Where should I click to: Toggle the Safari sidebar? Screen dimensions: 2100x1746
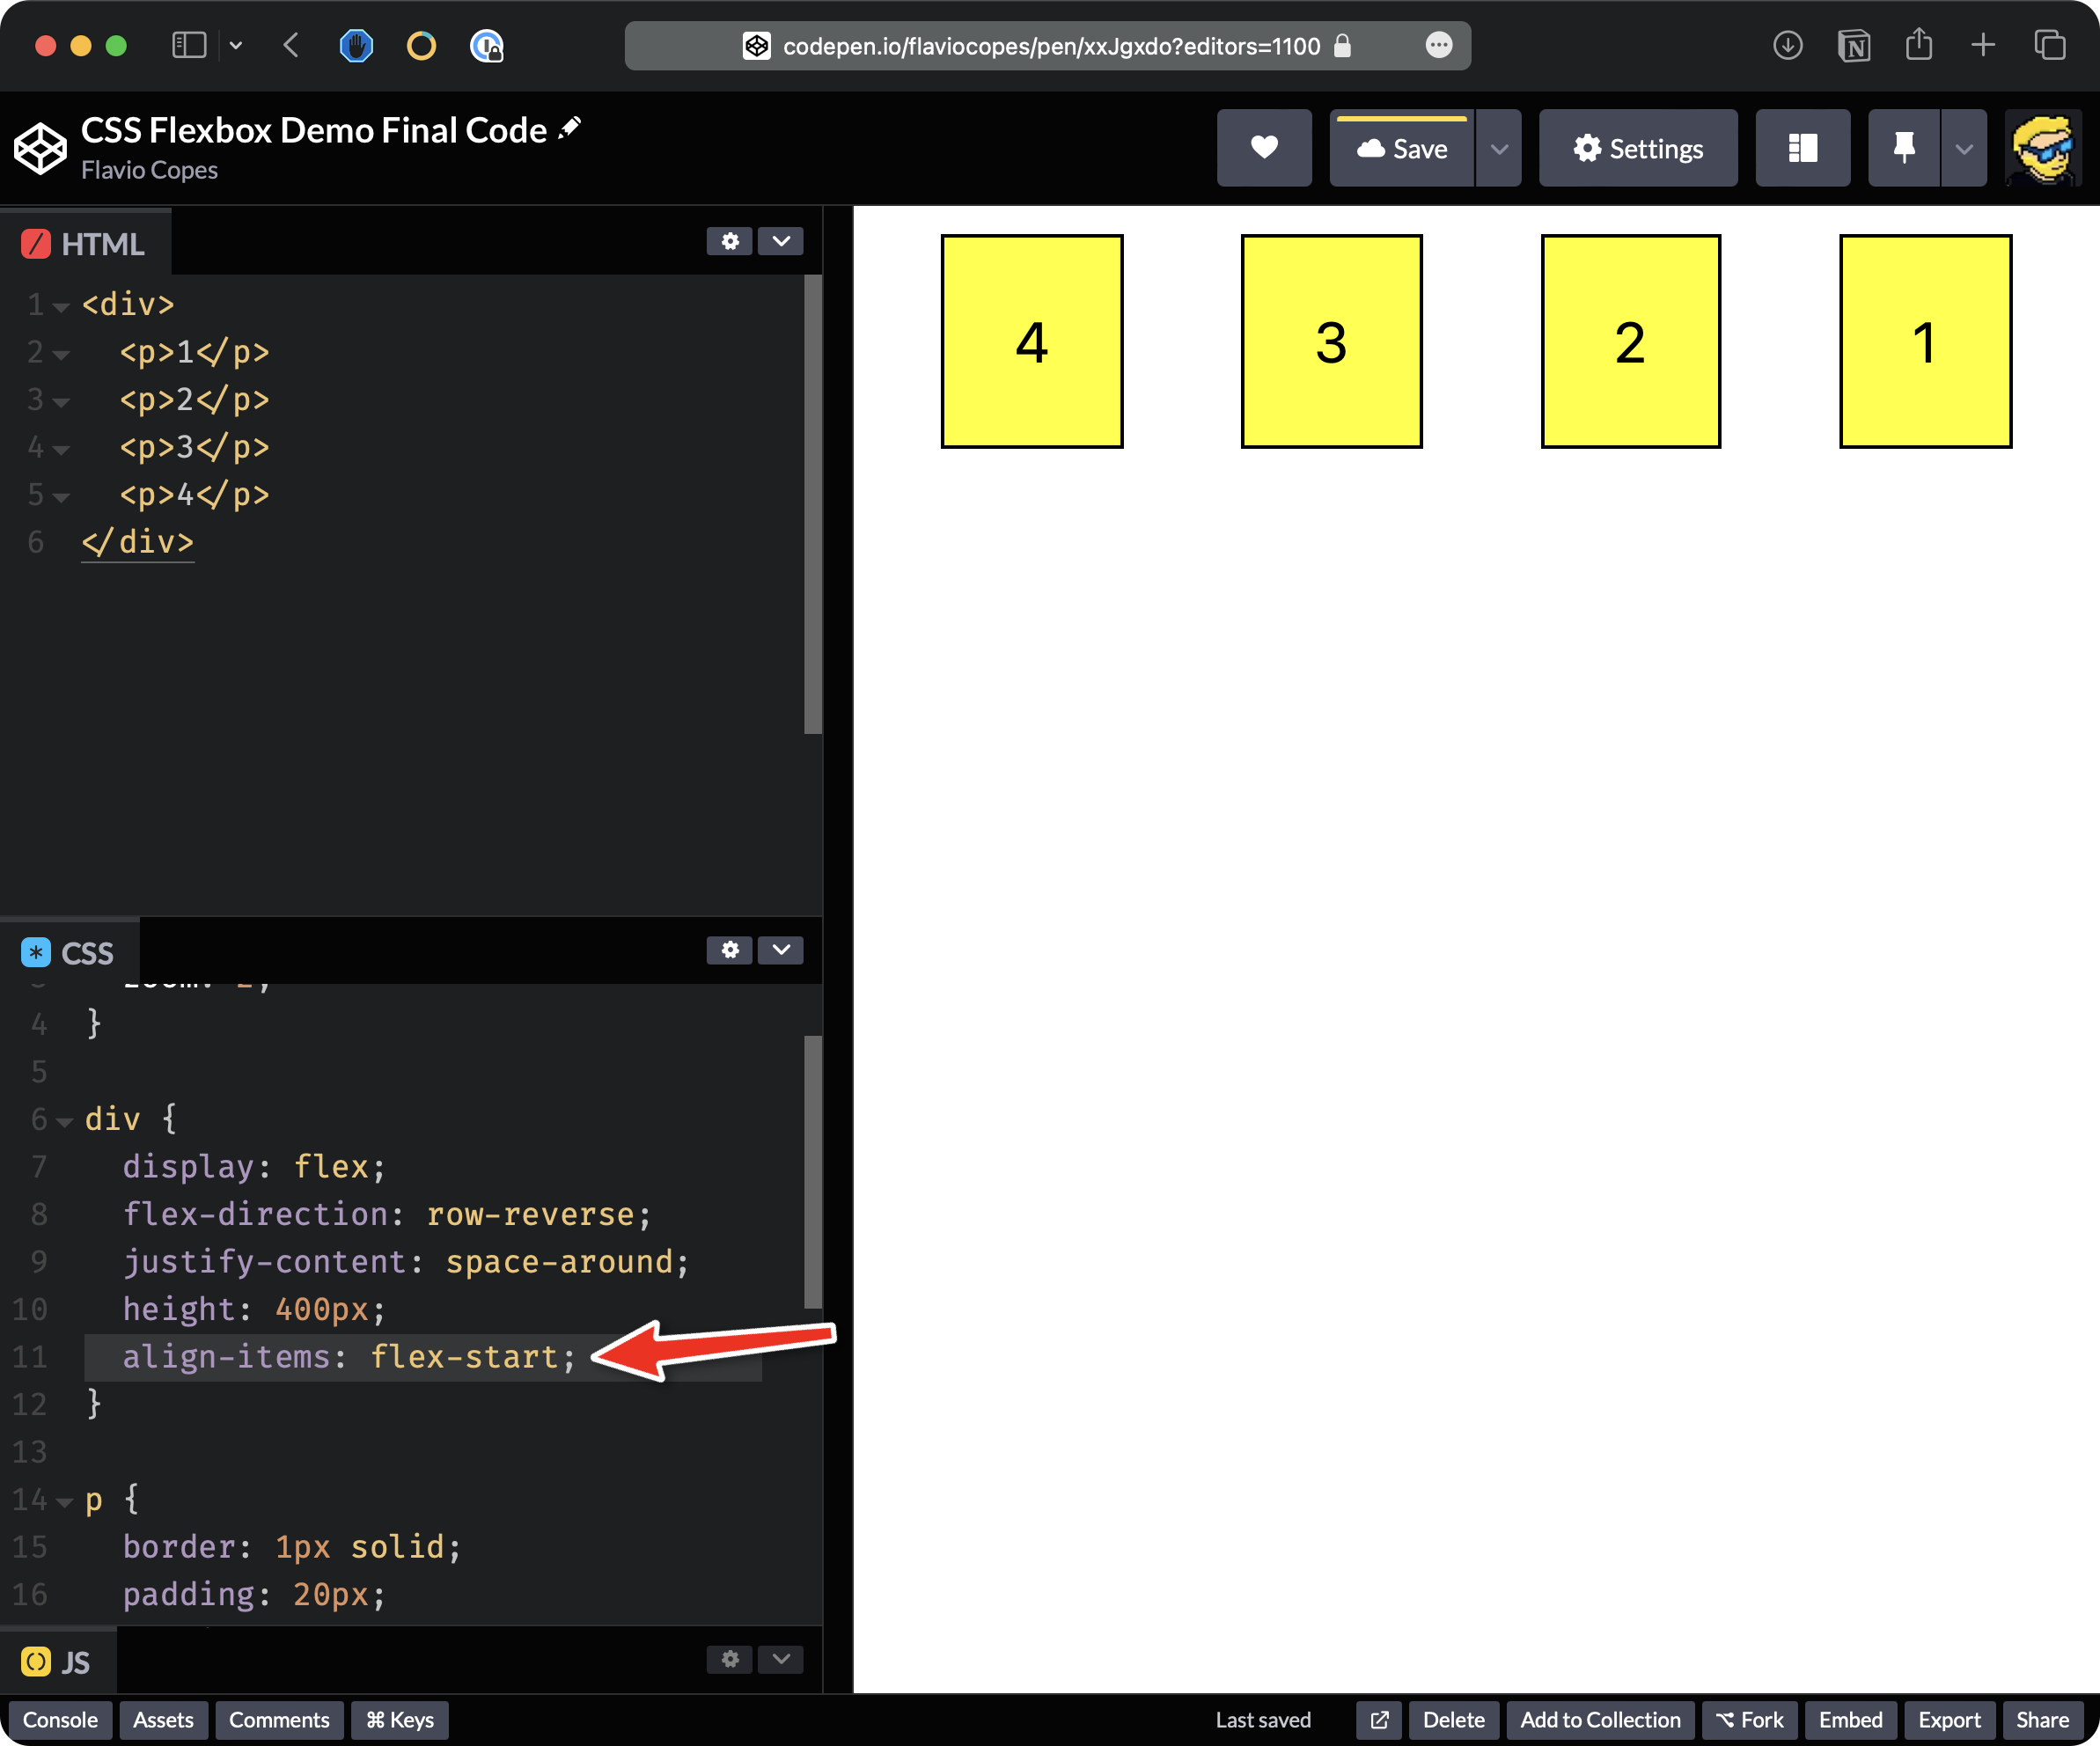click(189, 46)
